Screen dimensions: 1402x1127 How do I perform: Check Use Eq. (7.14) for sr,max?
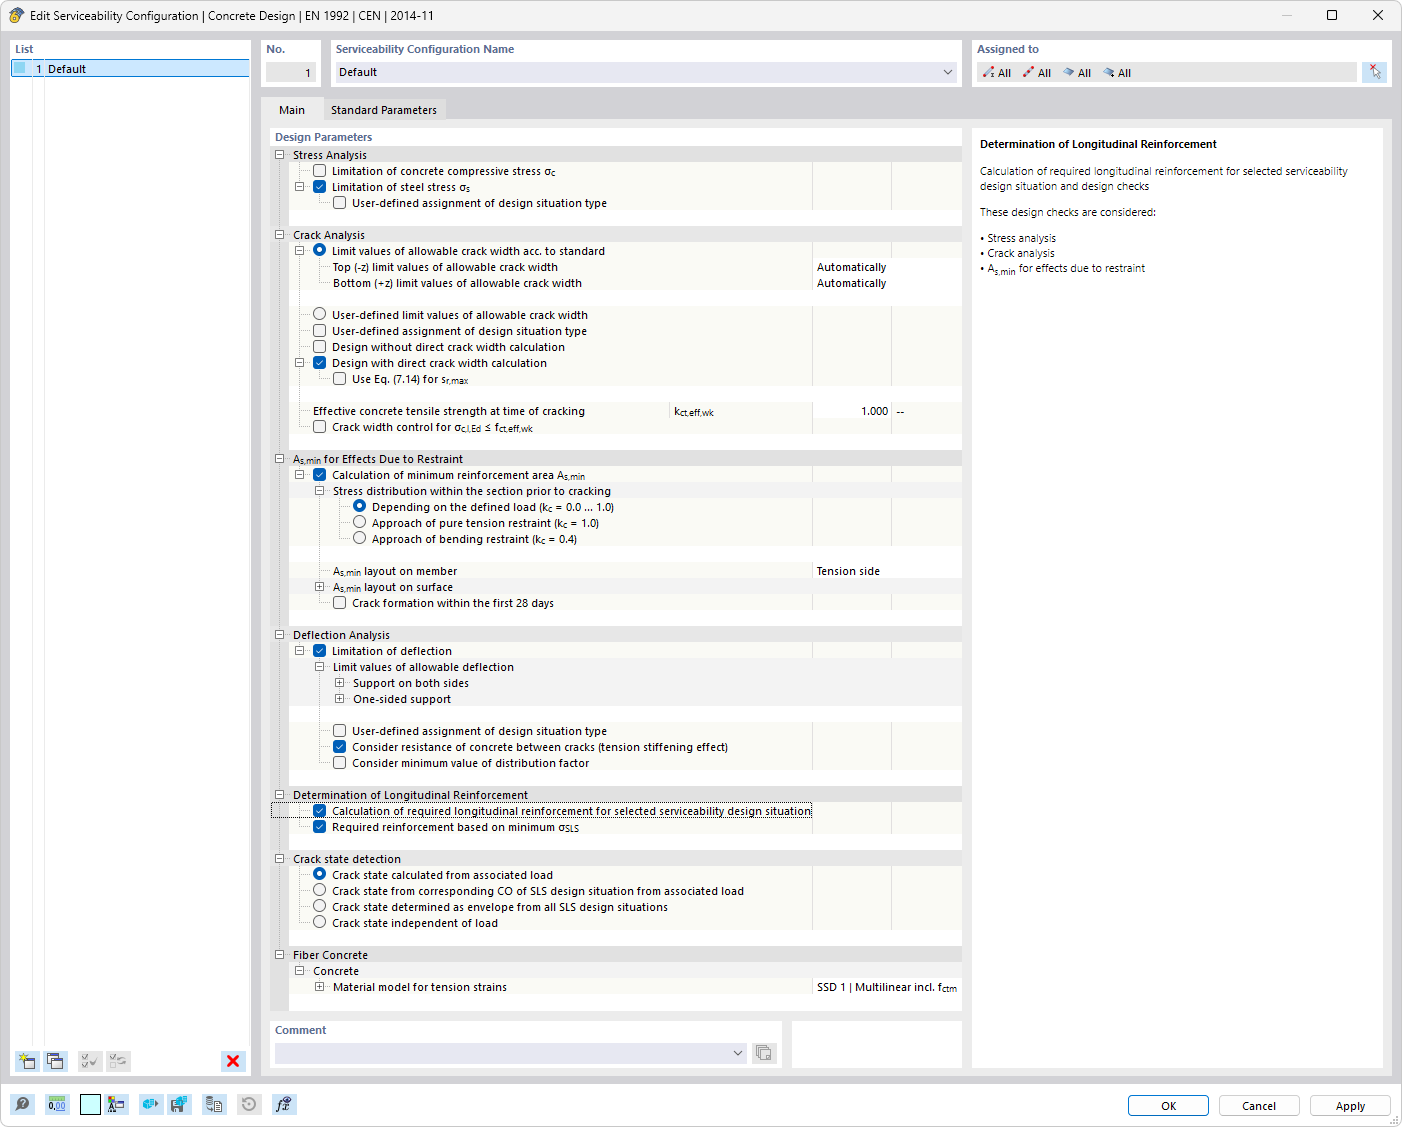(339, 378)
